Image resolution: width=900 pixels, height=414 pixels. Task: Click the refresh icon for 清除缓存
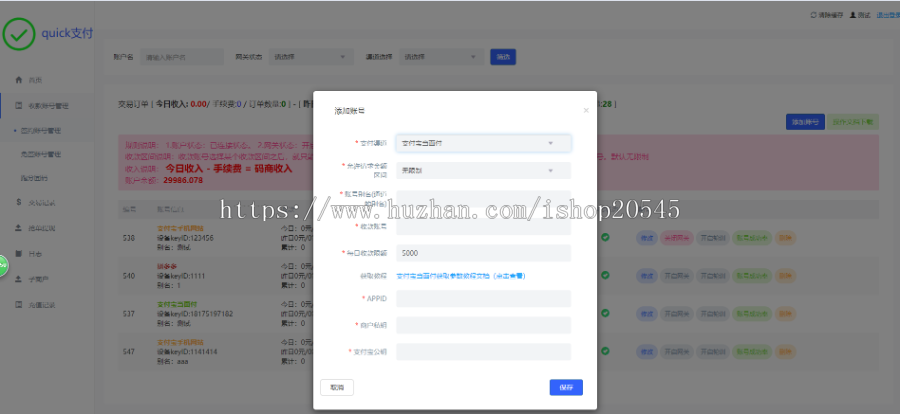(x=813, y=15)
